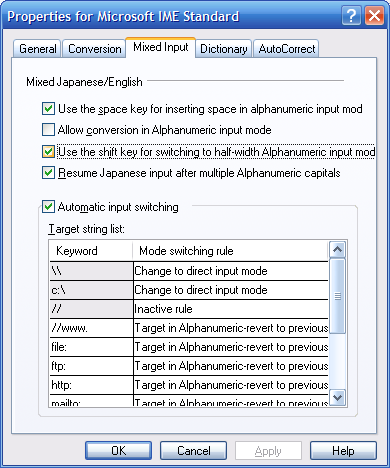
Task: Click the scroll up arrow of target list
Action: pos(338,249)
